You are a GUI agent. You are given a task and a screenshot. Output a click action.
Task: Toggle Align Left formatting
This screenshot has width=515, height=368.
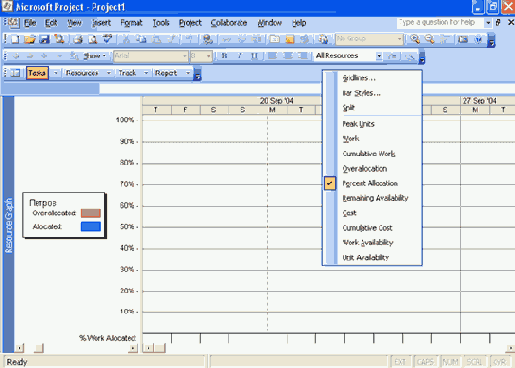point(273,56)
